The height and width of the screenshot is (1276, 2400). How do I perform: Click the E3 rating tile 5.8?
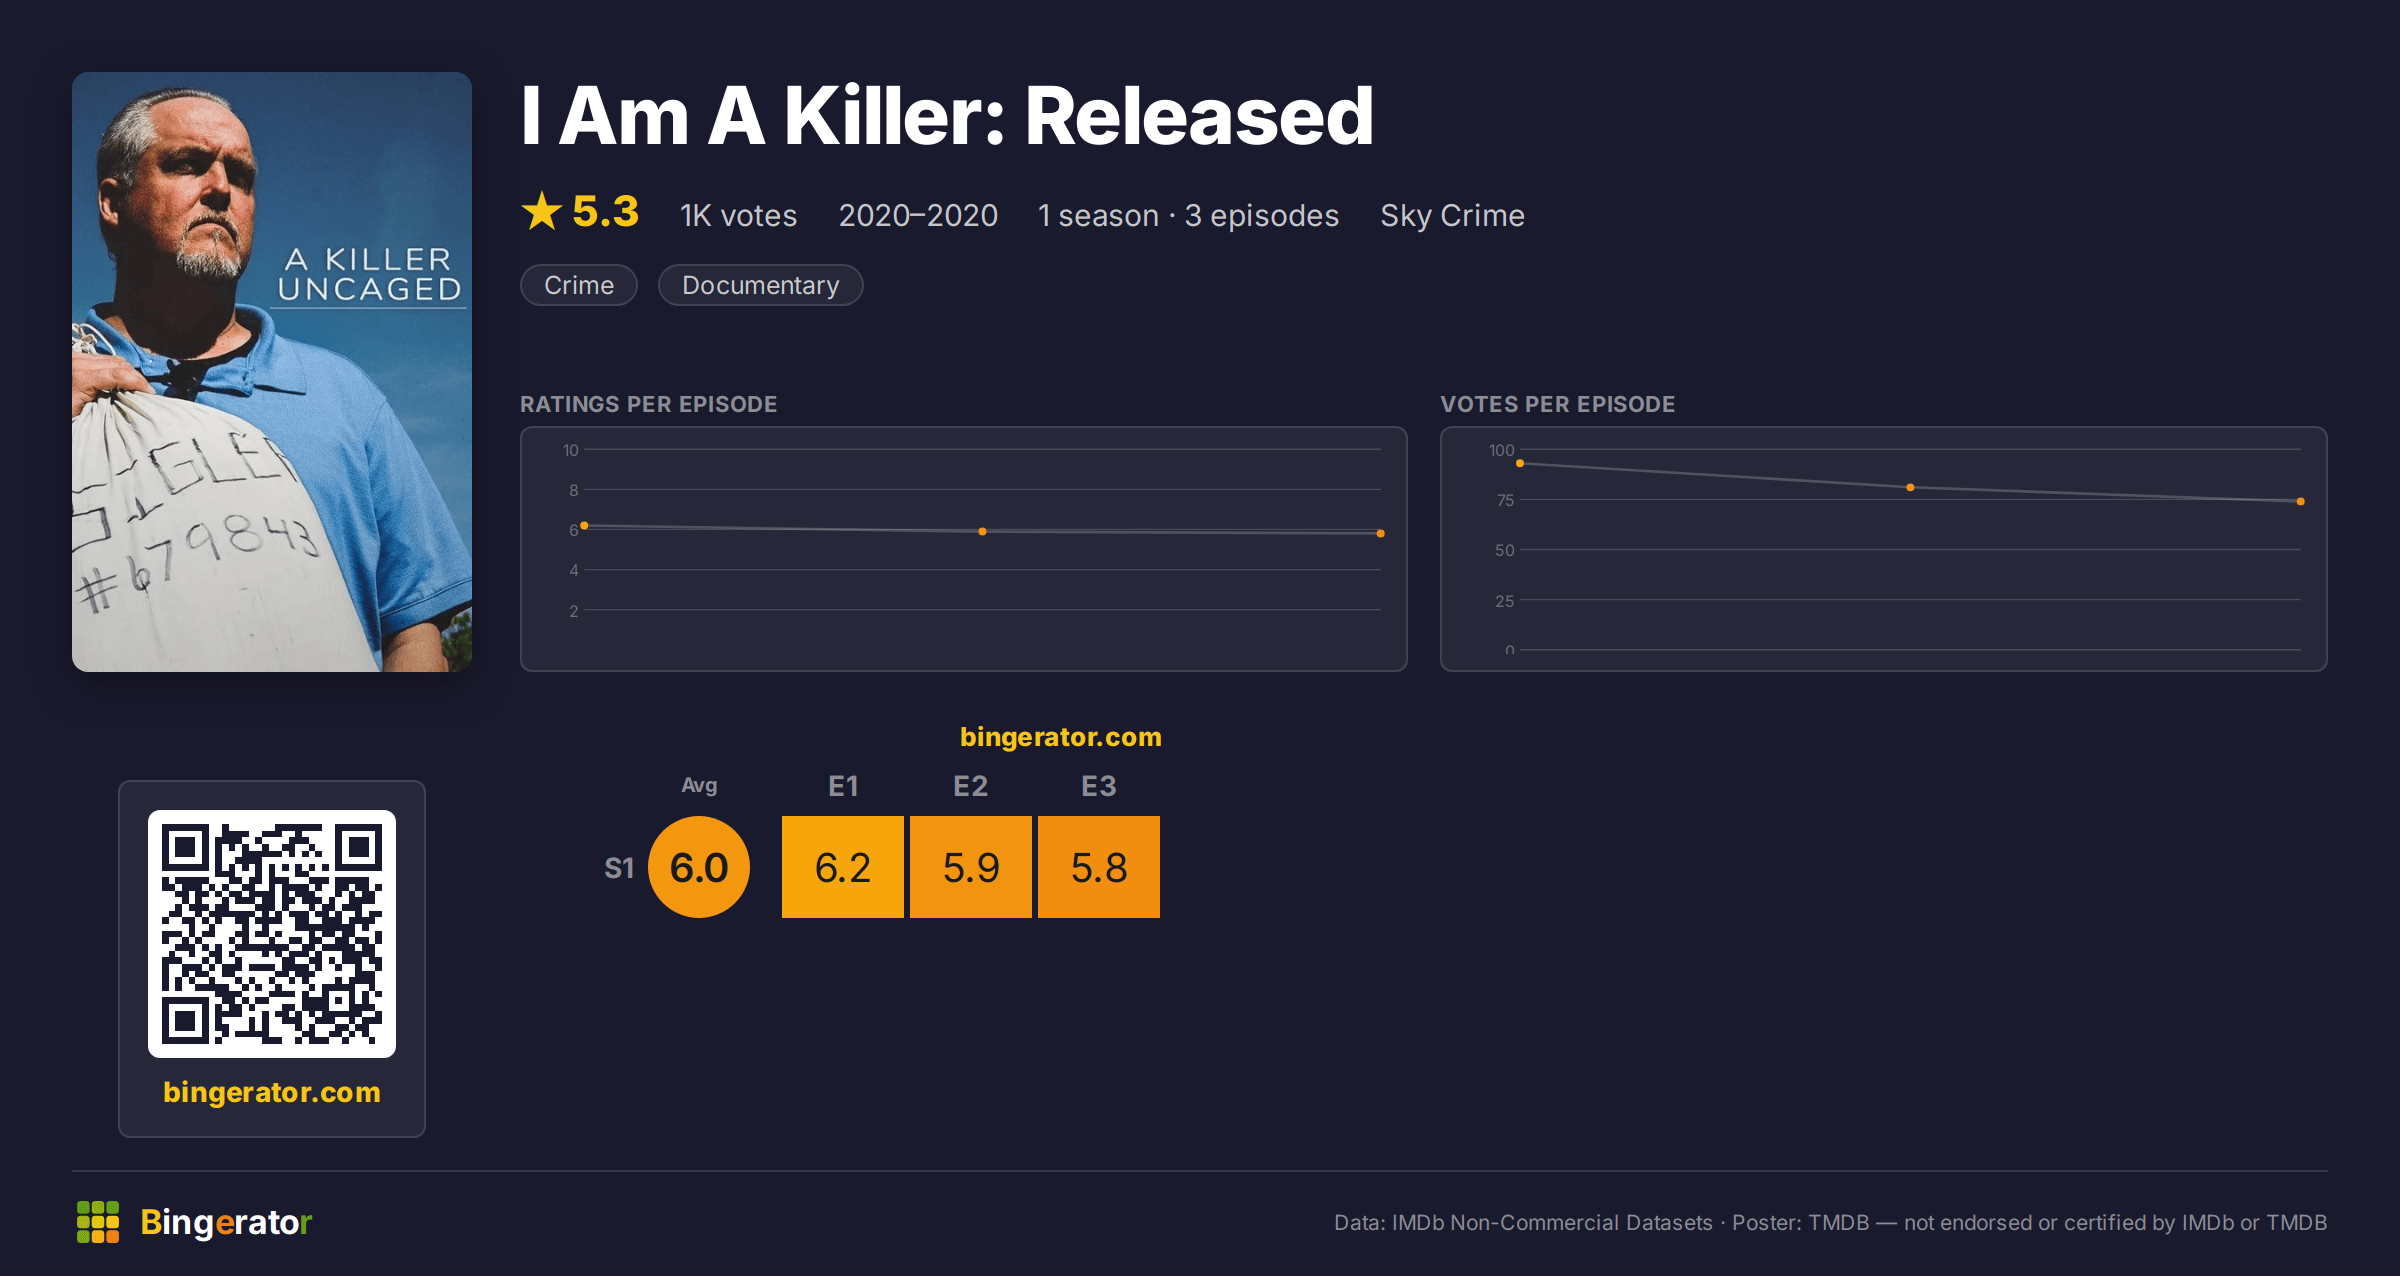[x=1099, y=867]
